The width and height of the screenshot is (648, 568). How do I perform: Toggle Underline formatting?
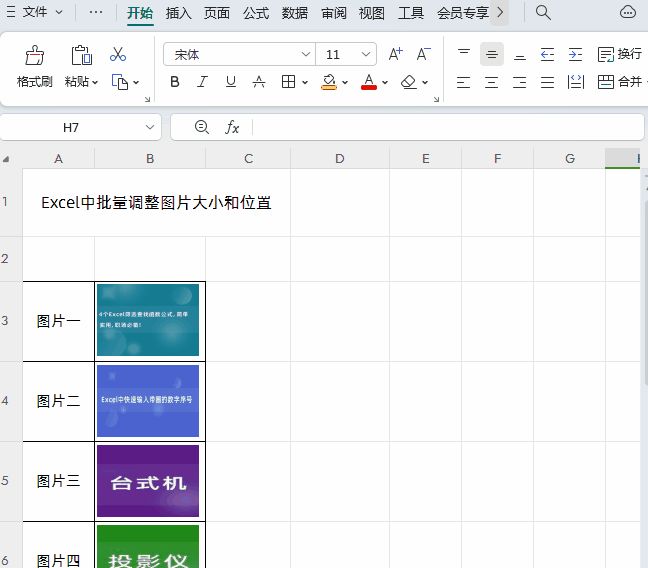click(x=231, y=82)
